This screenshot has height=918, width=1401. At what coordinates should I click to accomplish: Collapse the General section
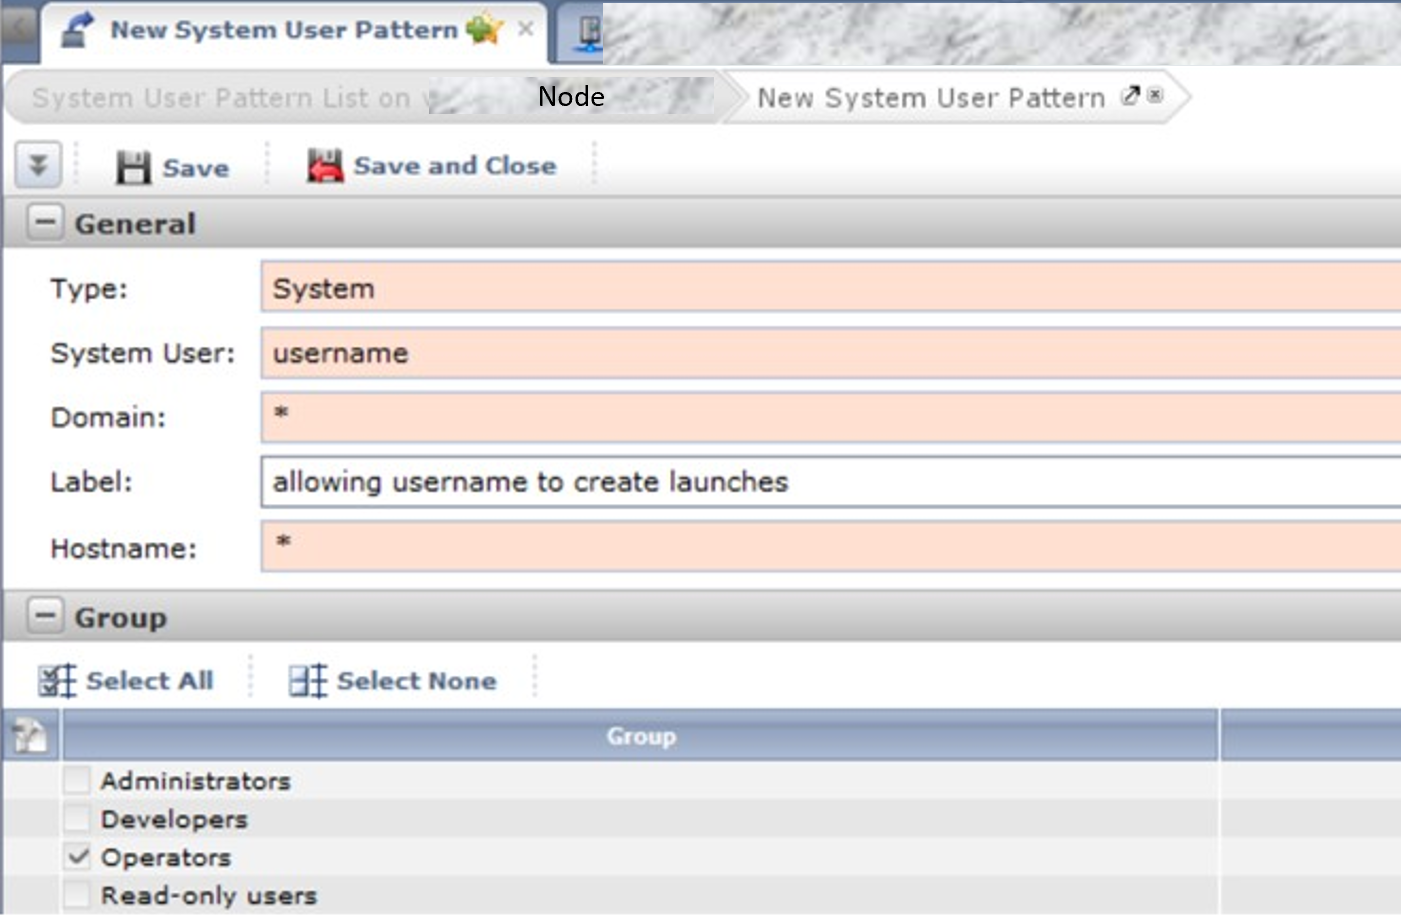click(x=45, y=222)
